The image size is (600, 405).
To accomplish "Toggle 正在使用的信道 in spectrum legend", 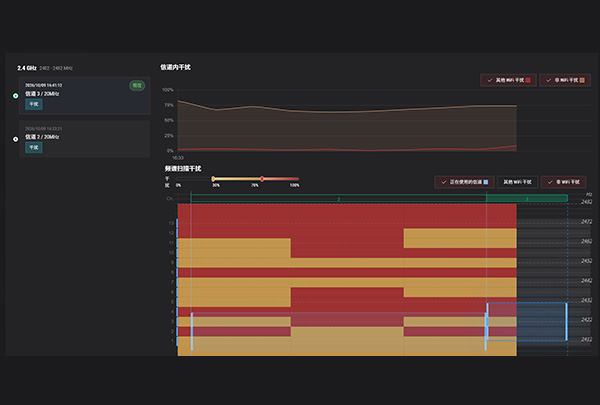I will 464,182.
